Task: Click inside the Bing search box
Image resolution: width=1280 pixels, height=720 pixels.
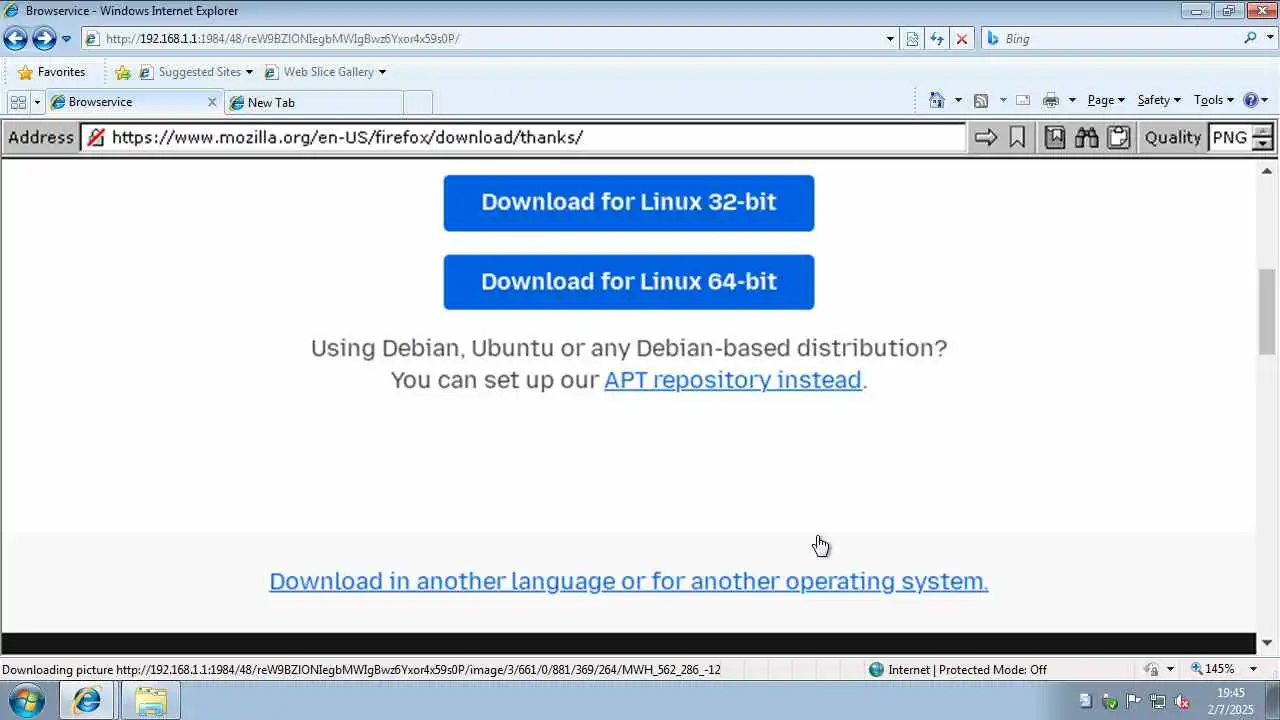Action: click(1120, 39)
